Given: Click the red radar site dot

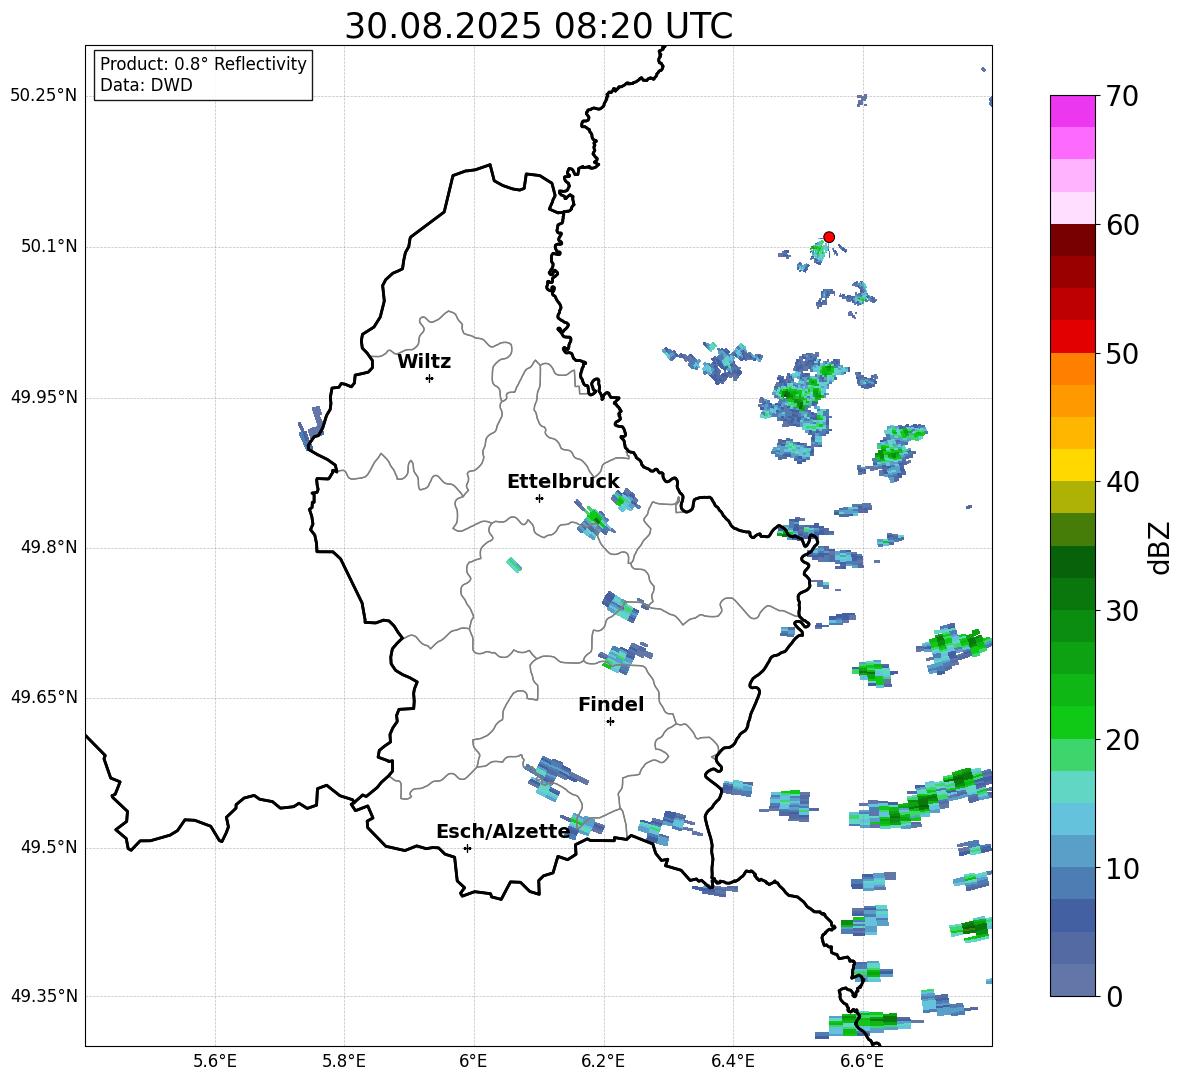Looking at the screenshot, I should coord(829,237).
